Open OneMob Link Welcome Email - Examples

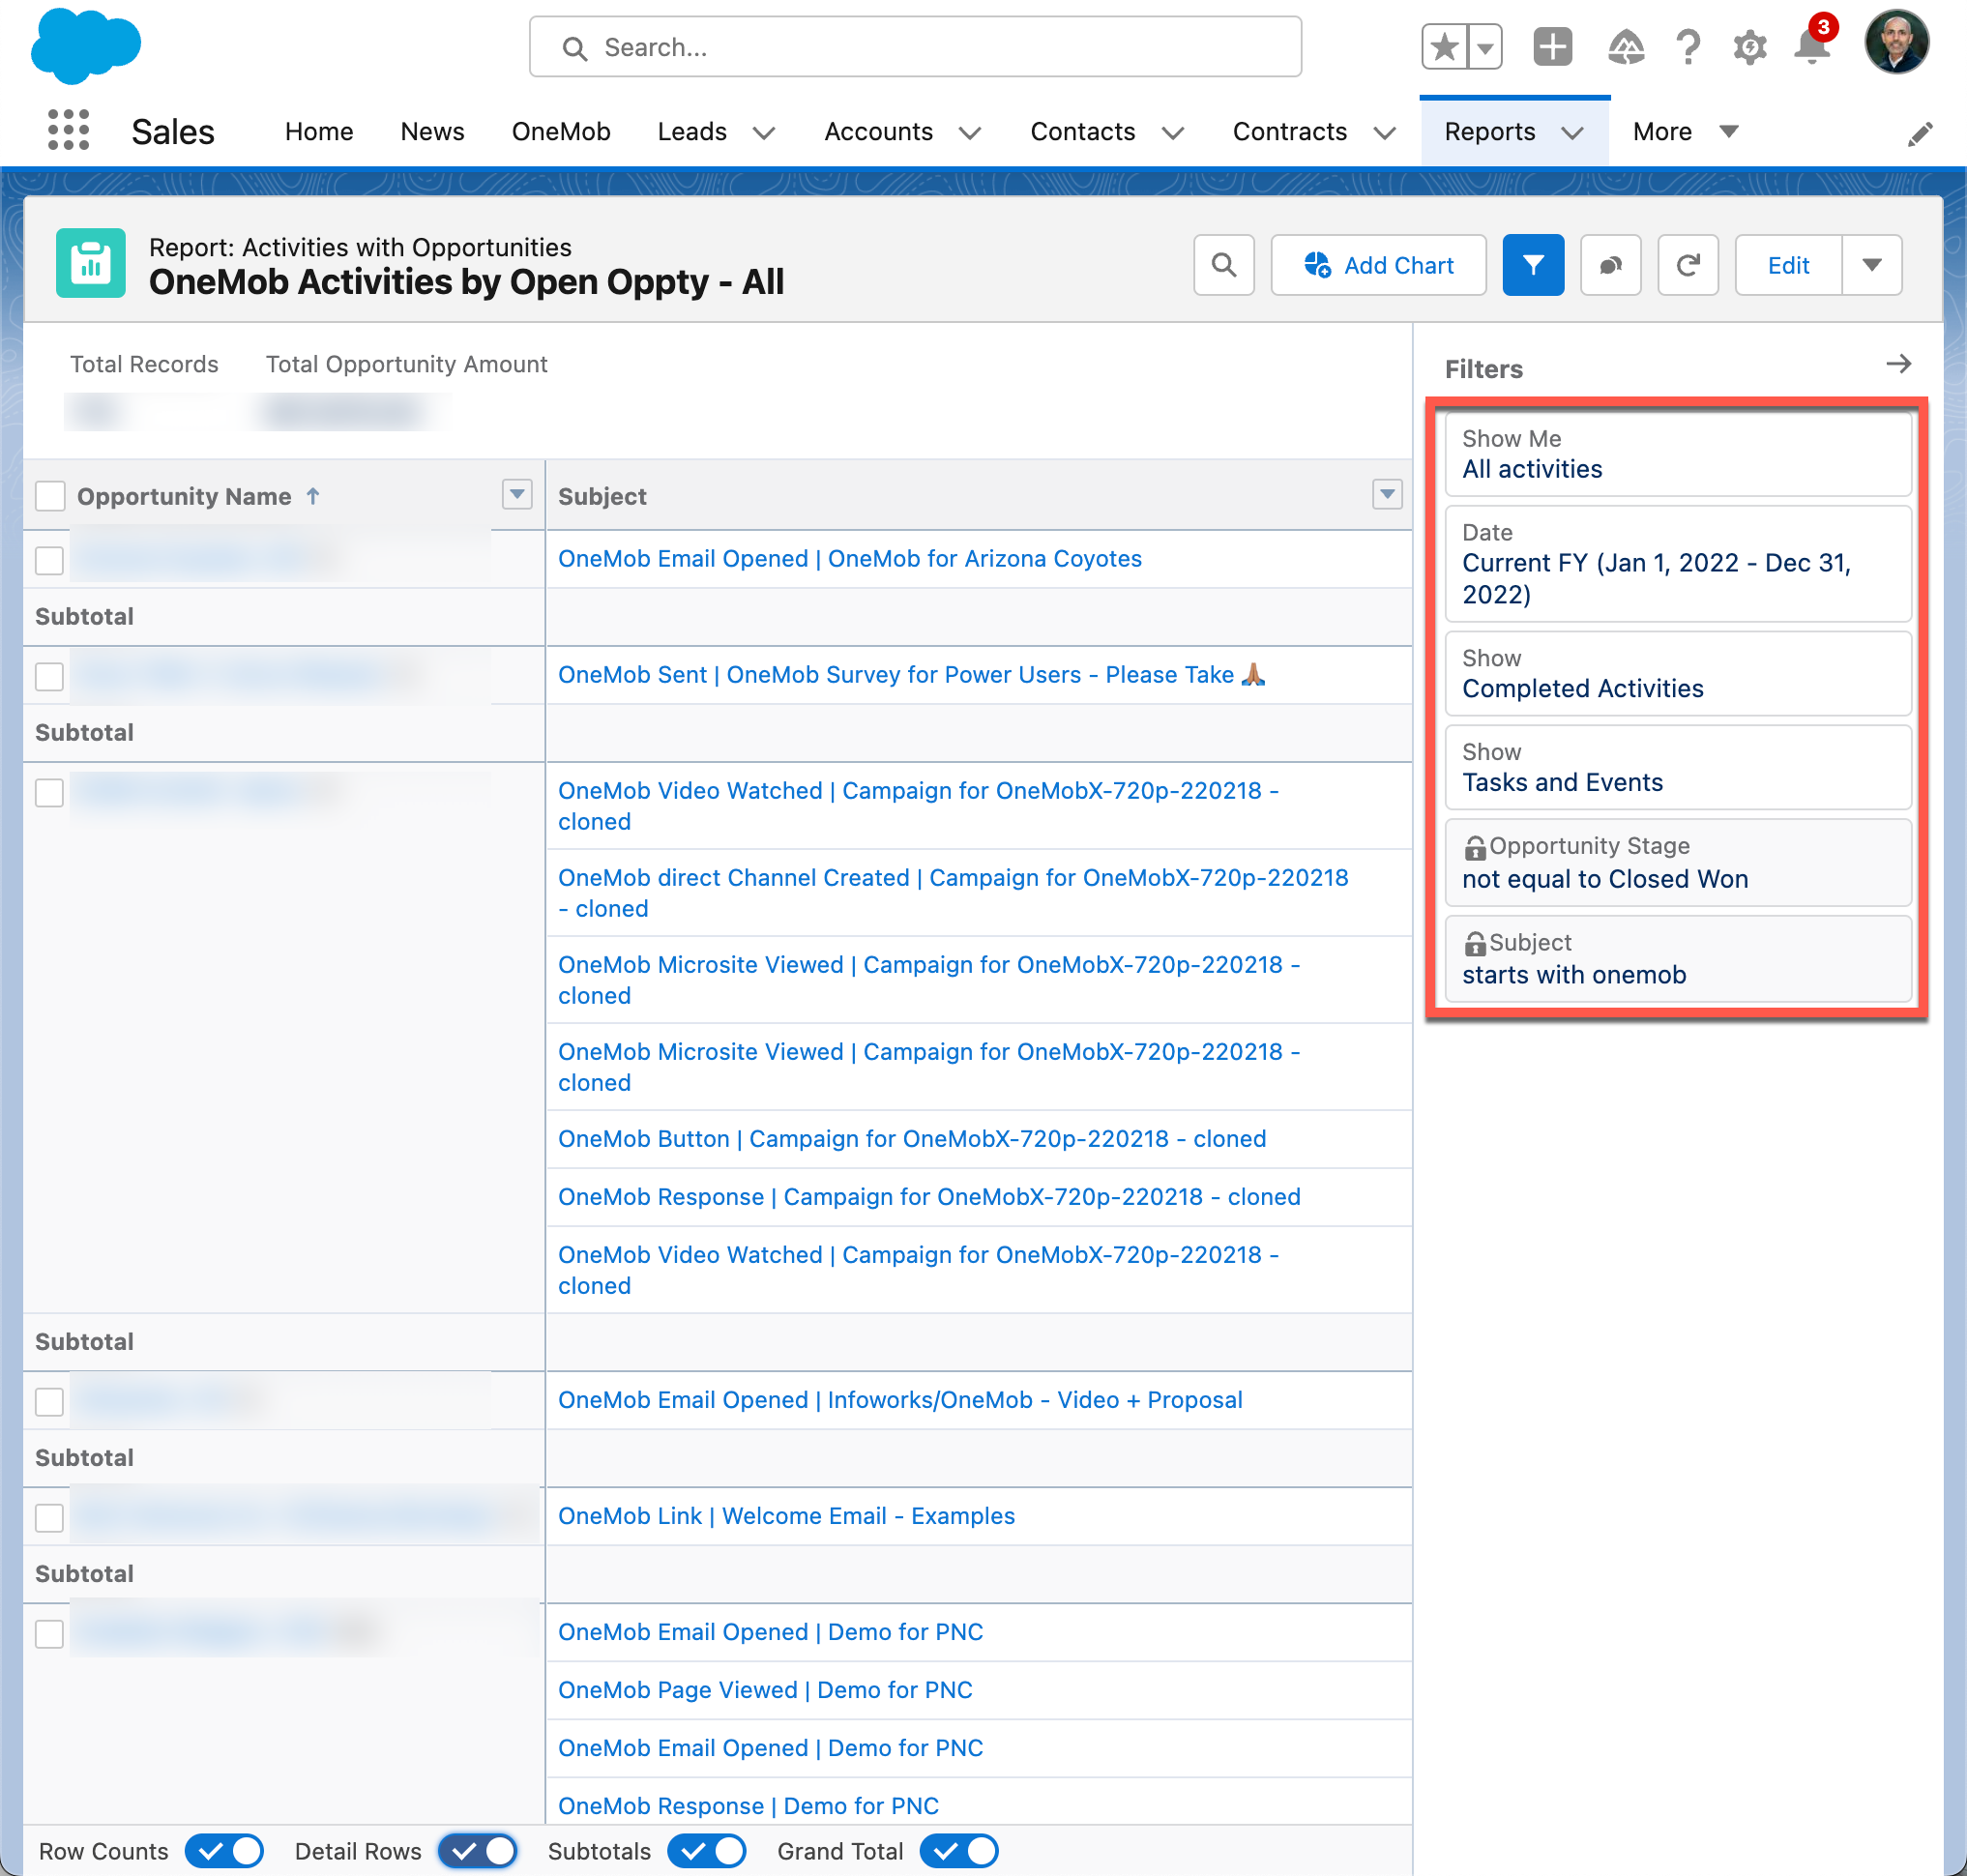pos(786,1516)
